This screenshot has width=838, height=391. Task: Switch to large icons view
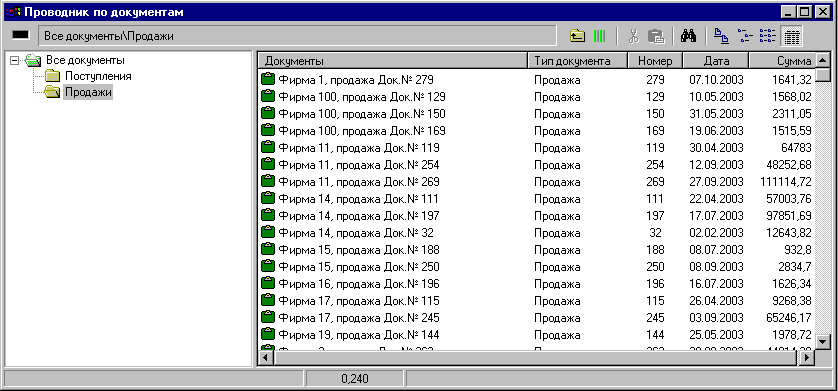721,36
